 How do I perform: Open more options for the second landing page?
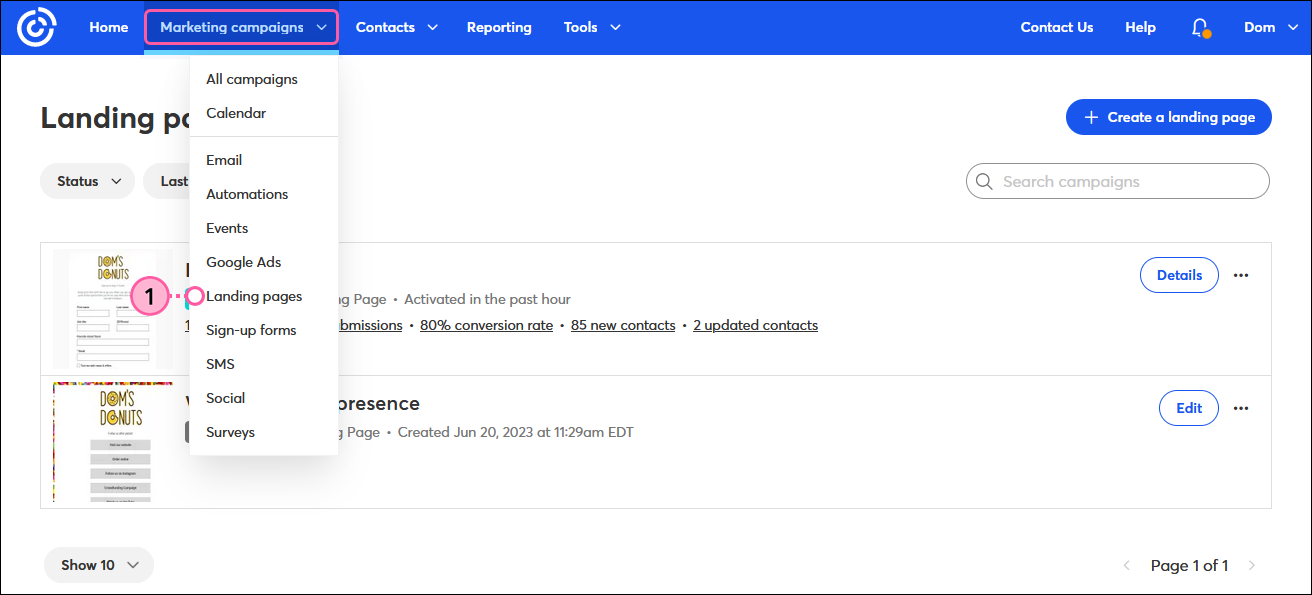pyautogui.click(x=1241, y=408)
